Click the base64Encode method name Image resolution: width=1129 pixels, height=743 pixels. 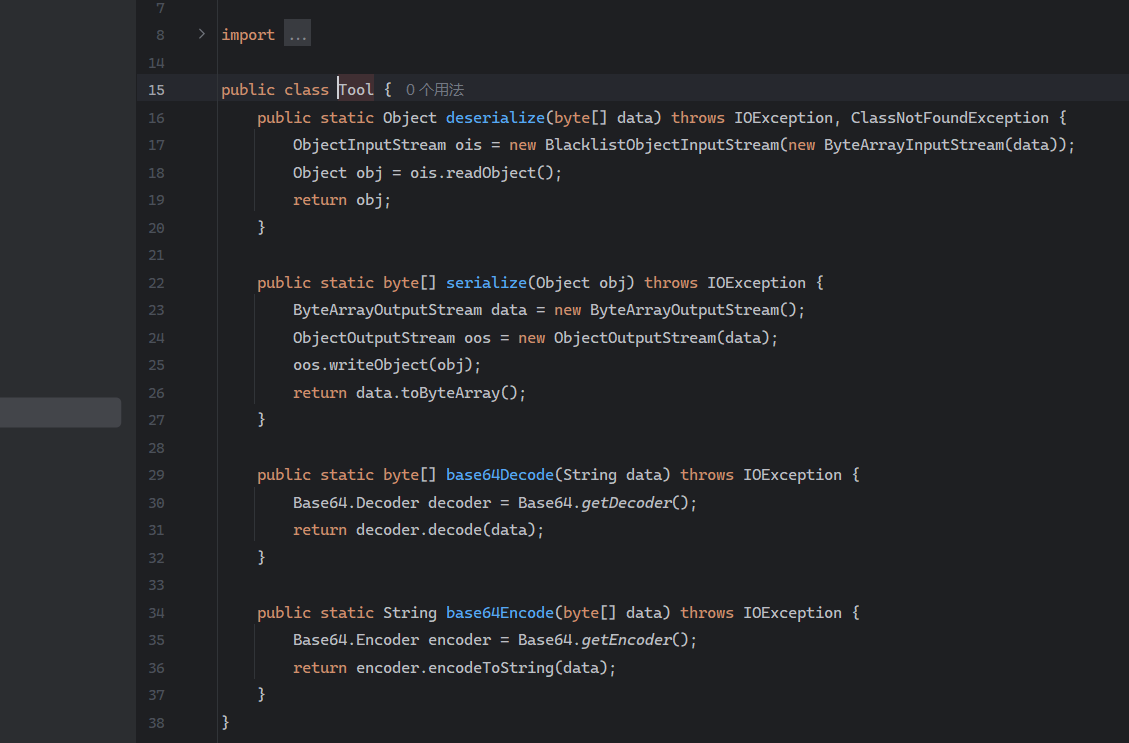point(500,613)
